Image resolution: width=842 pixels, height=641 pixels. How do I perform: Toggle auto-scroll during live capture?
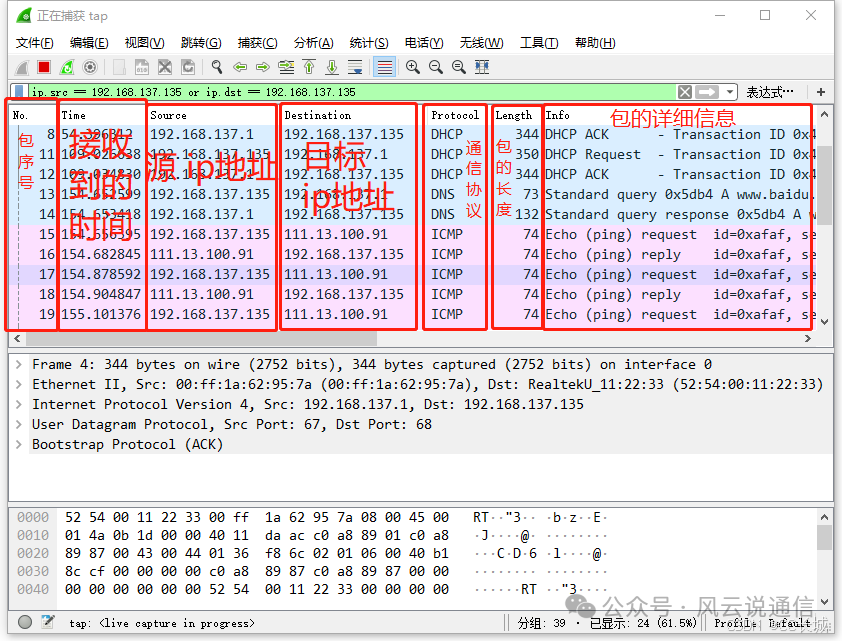click(x=355, y=67)
